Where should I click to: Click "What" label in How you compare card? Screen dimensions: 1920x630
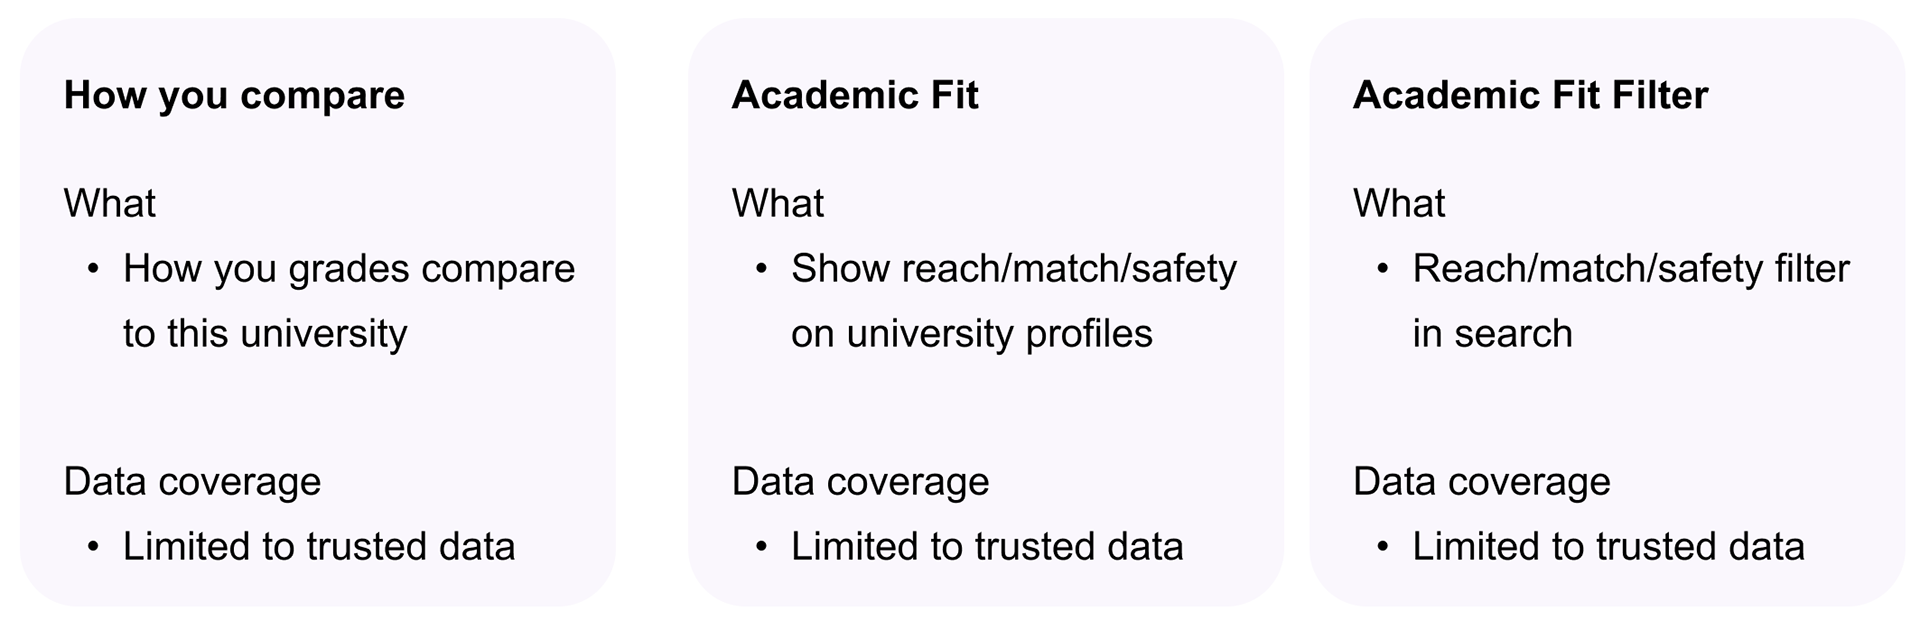pyautogui.click(x=110, y=203)
